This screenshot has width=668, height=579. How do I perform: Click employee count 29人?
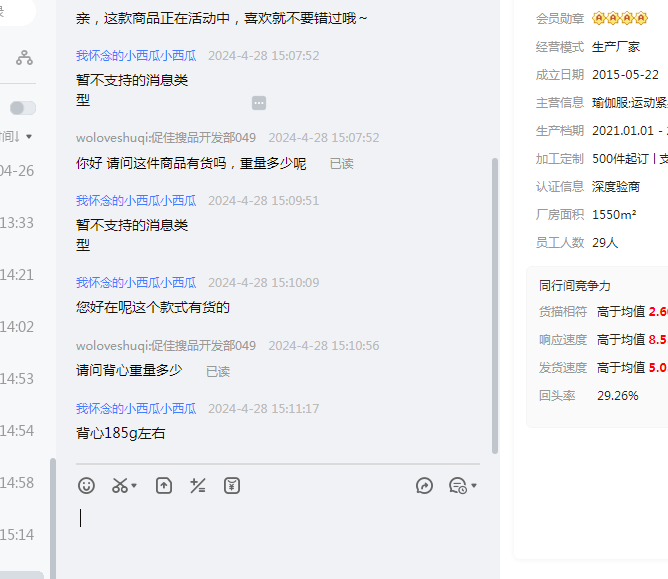(x=605, y=242)
